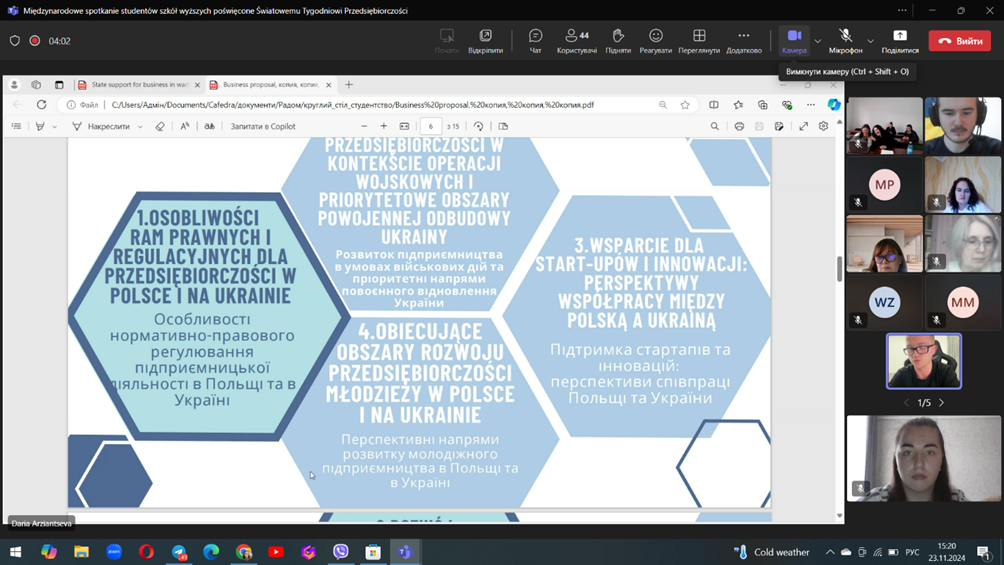Image resolution: width=1004 pixels, height=565 pixels.
Task: Zoom in PDF with plus button
Action: [x=384, y=127]
